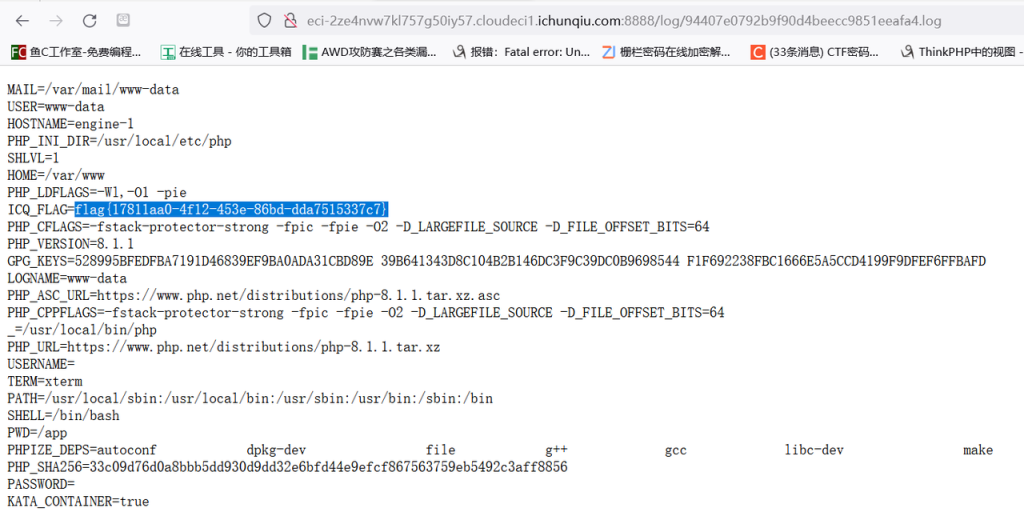Click the ICQ_FLAG variable name
Screen dimensions: 1024x532
point(37,209)
